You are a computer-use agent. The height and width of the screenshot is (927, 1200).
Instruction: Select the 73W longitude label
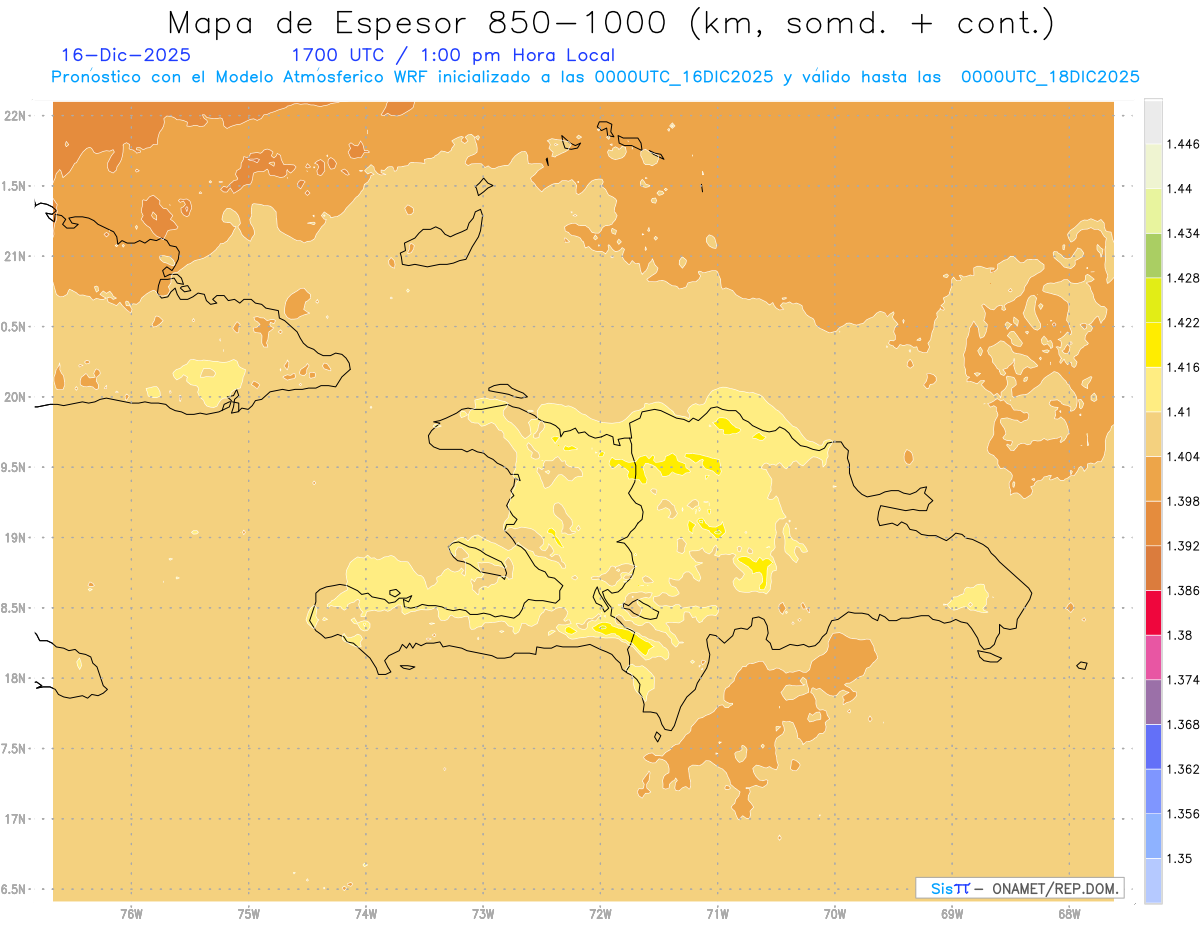pyautogui.click(x=483, y=913)
